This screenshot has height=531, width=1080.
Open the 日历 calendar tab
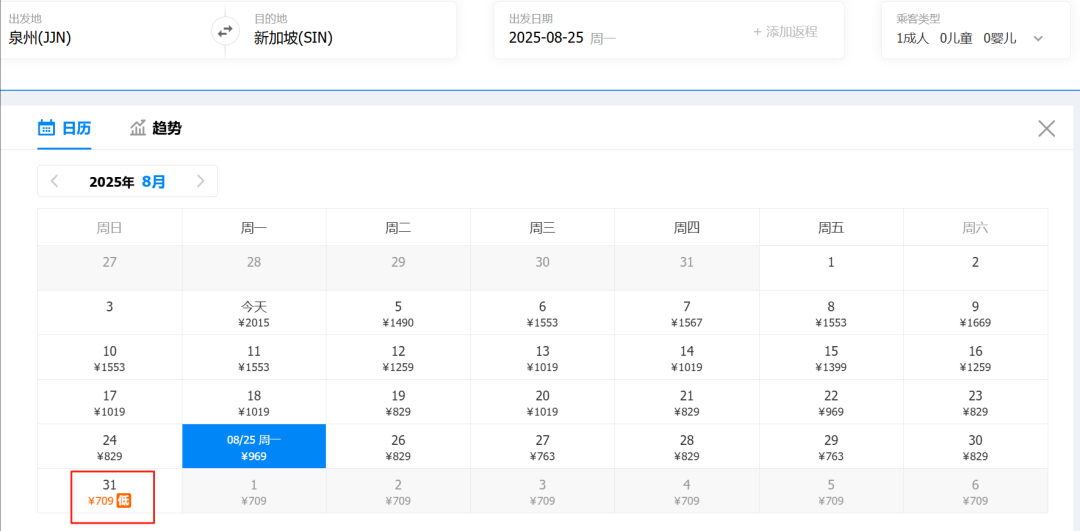64,128
